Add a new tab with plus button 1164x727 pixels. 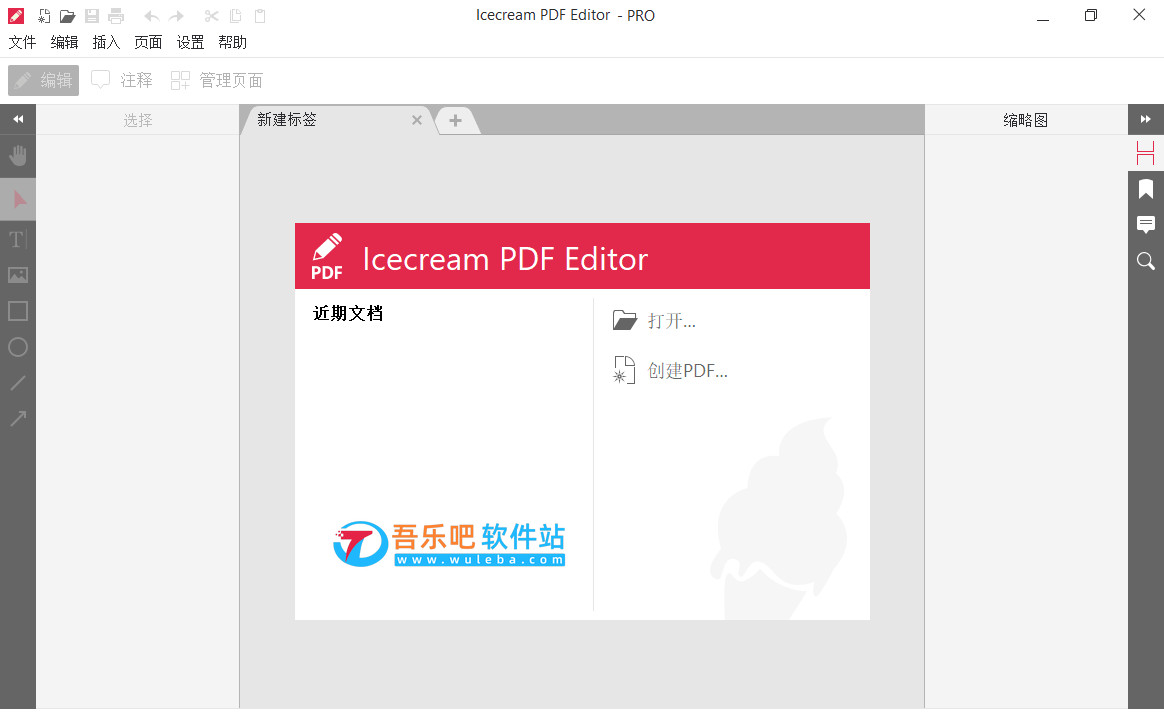tap(455, 120)
